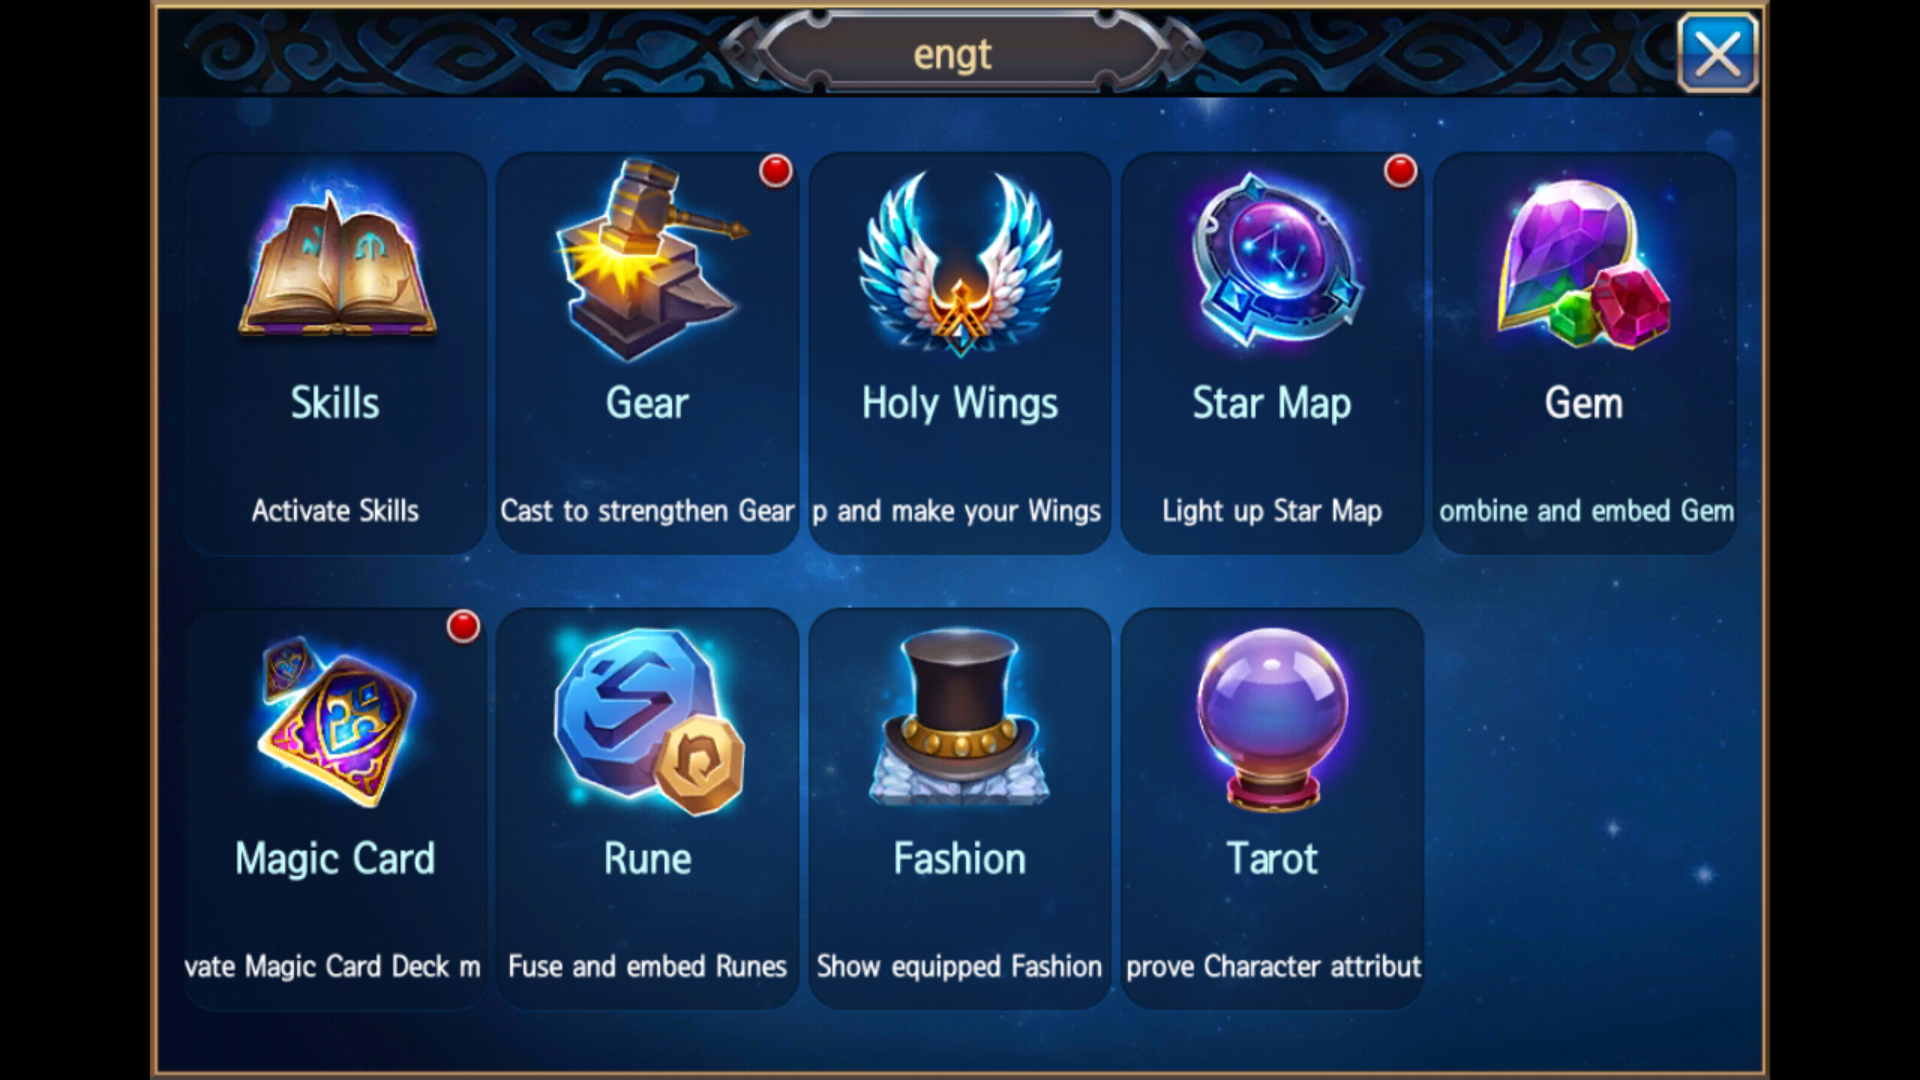Screen dimensions: 1920x1080
Task: Click the red notification dot on Star Map
Action: click(1400, 171)
